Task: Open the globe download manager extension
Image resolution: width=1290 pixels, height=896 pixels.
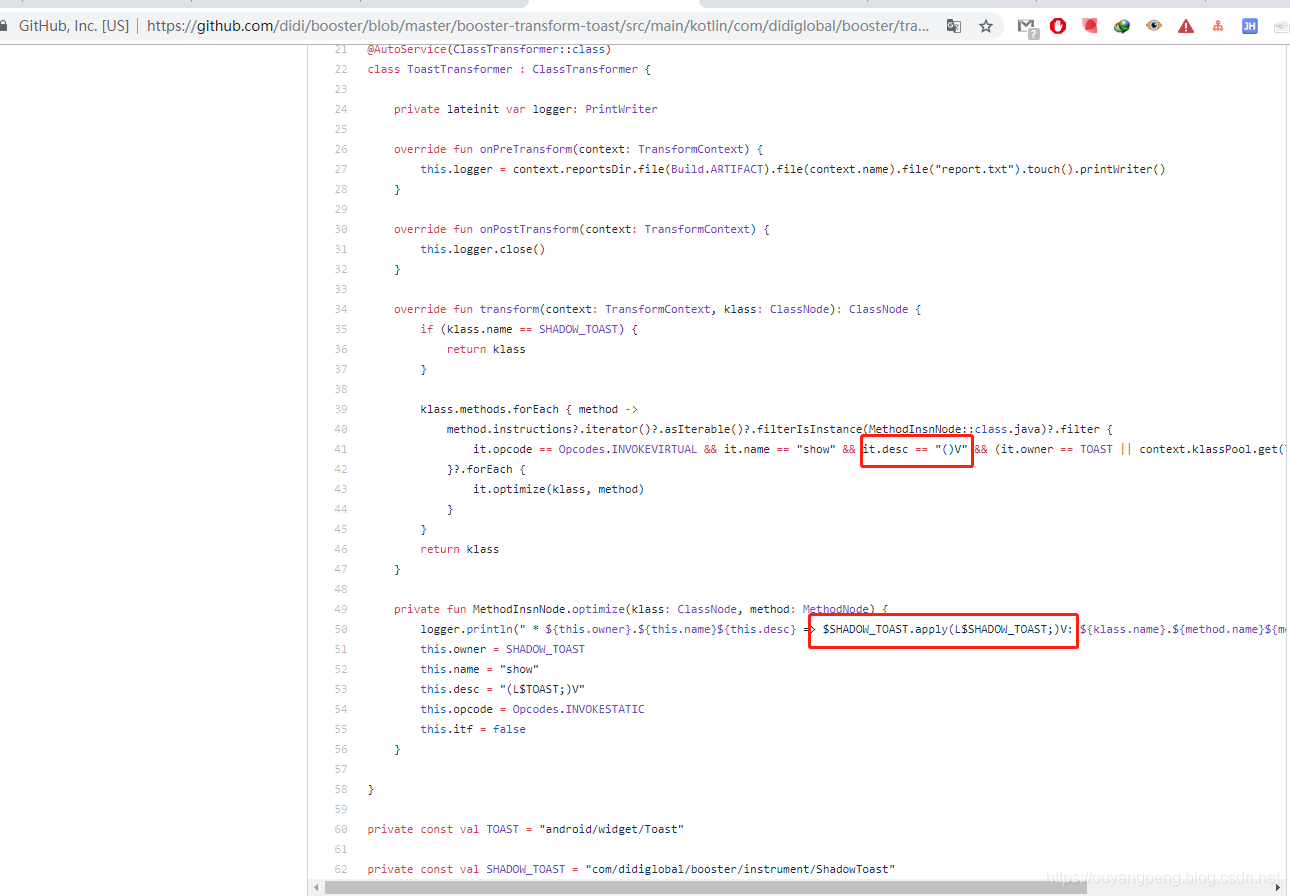Action: 1122,26
